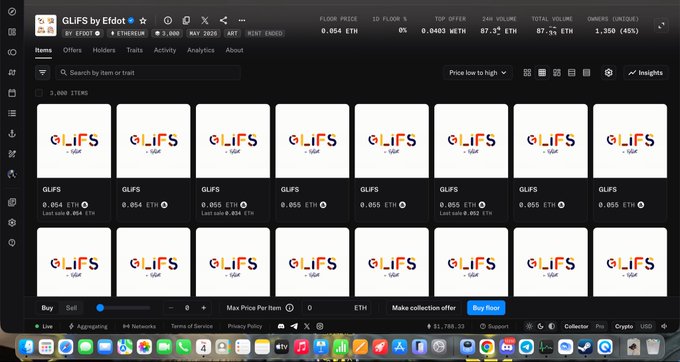This screenshot has width=680, height=362.
Task: Show prices in USD
Action: point(646,326)
